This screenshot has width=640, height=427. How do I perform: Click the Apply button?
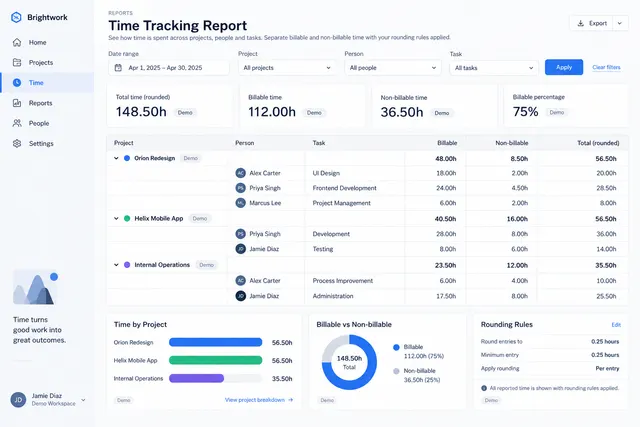(564, 67)
